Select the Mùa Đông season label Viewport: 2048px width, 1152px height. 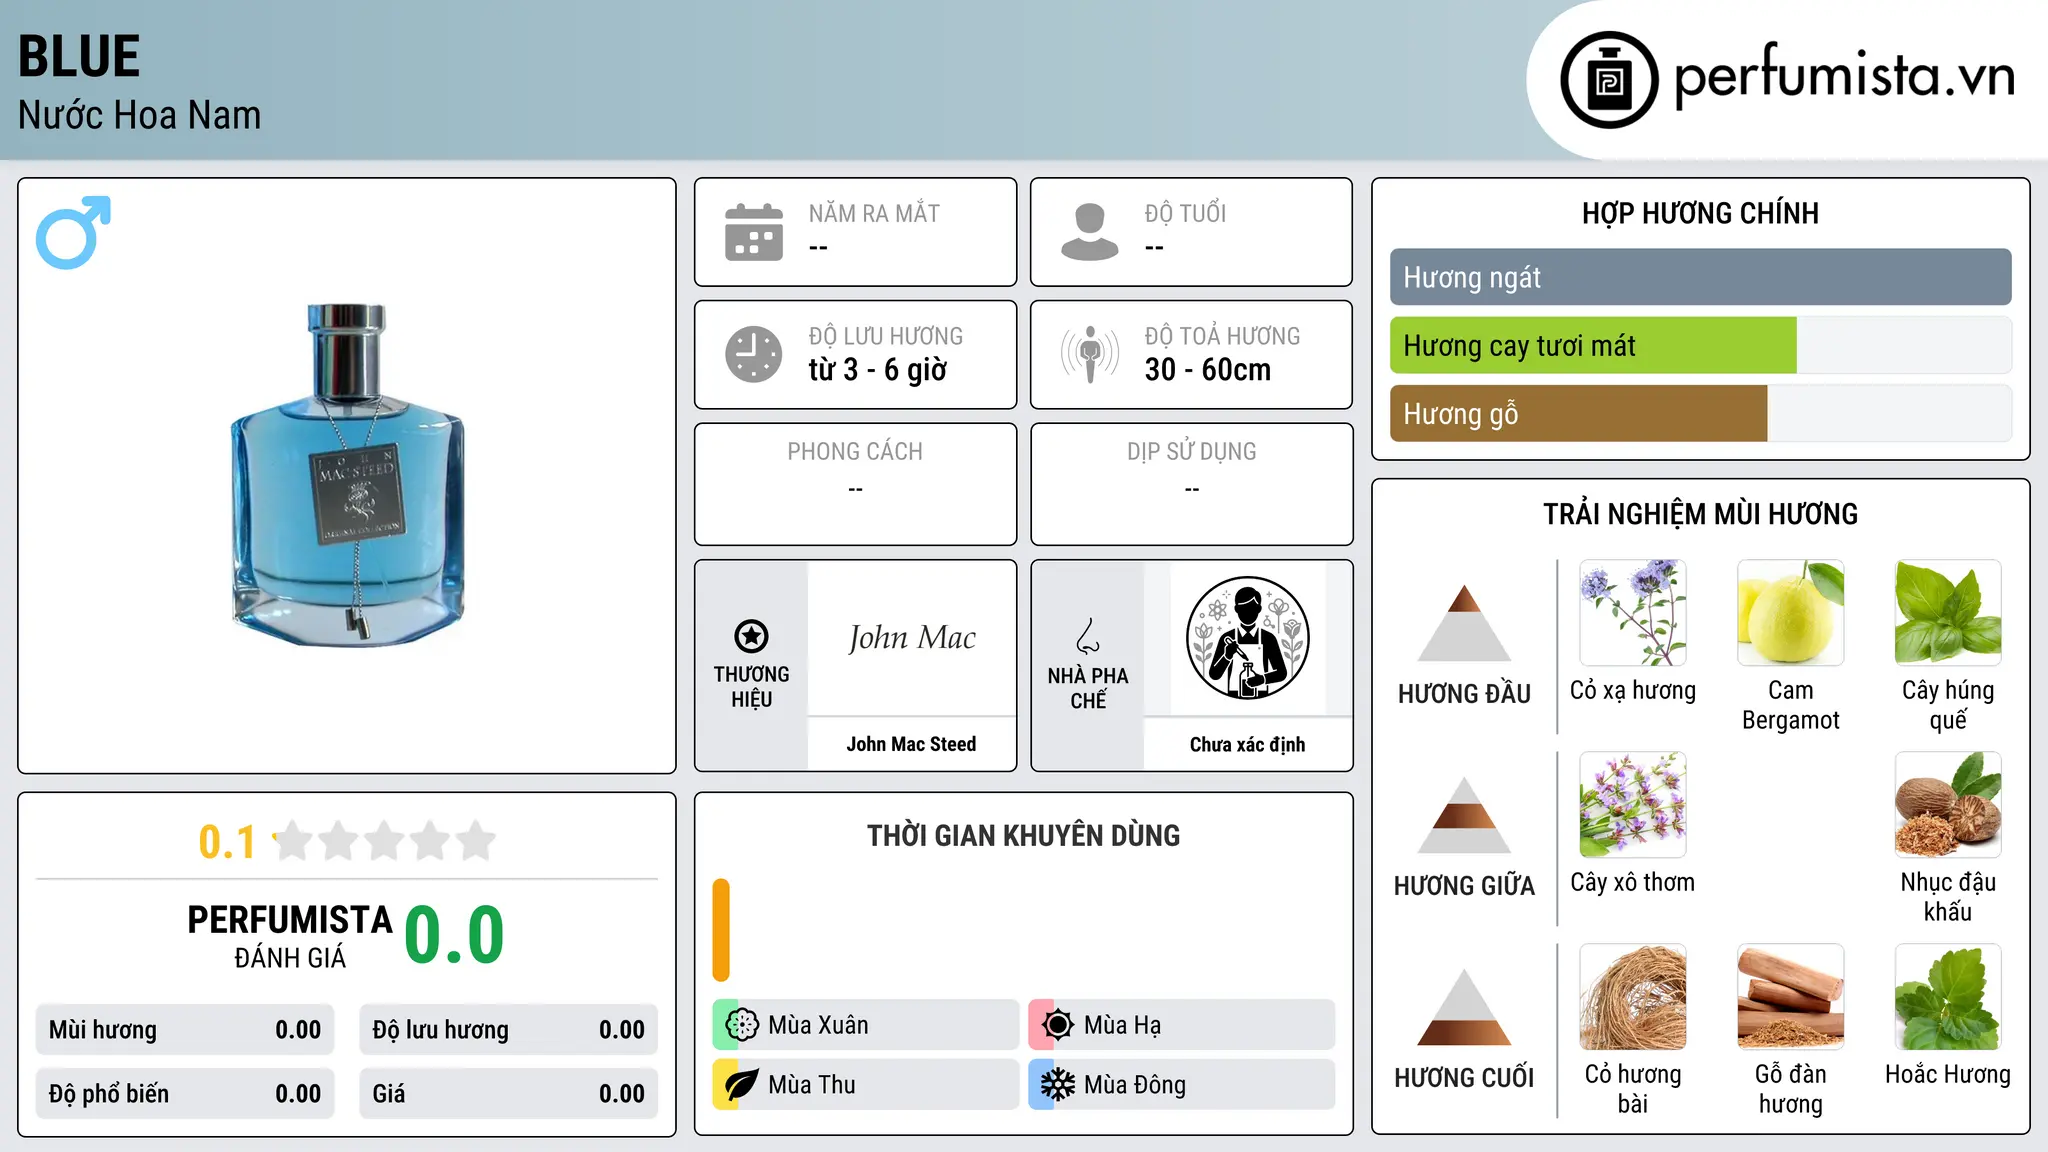[x=1135, y=1085]
